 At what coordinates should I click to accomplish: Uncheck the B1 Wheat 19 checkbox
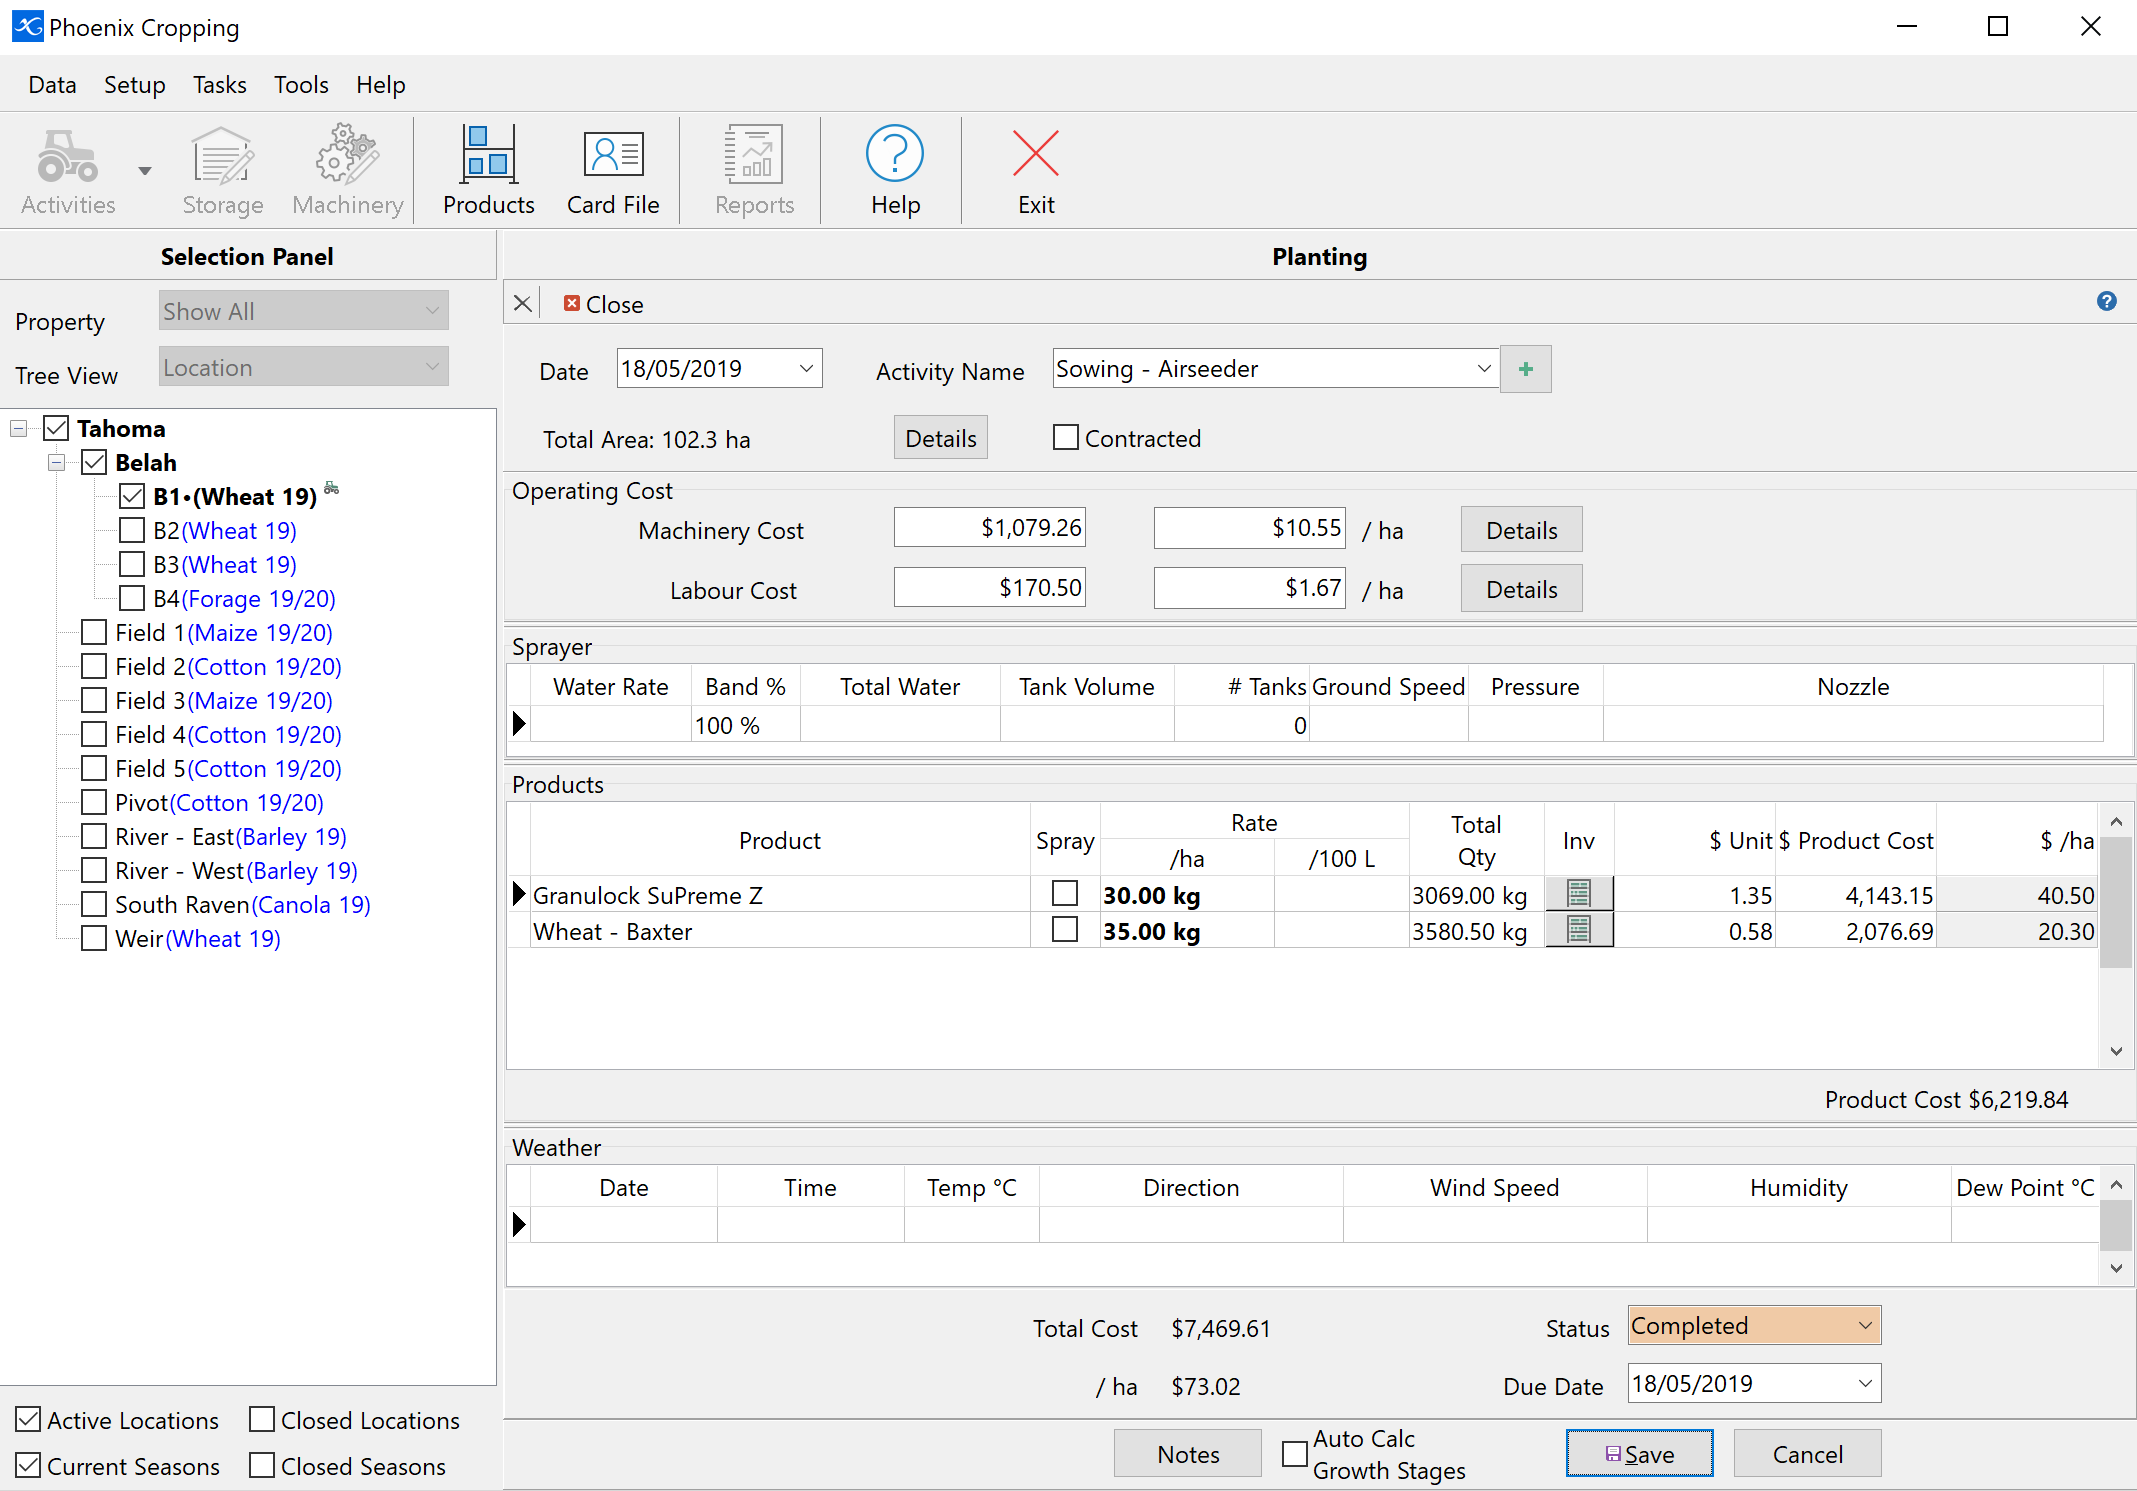[x=132, y=496]
